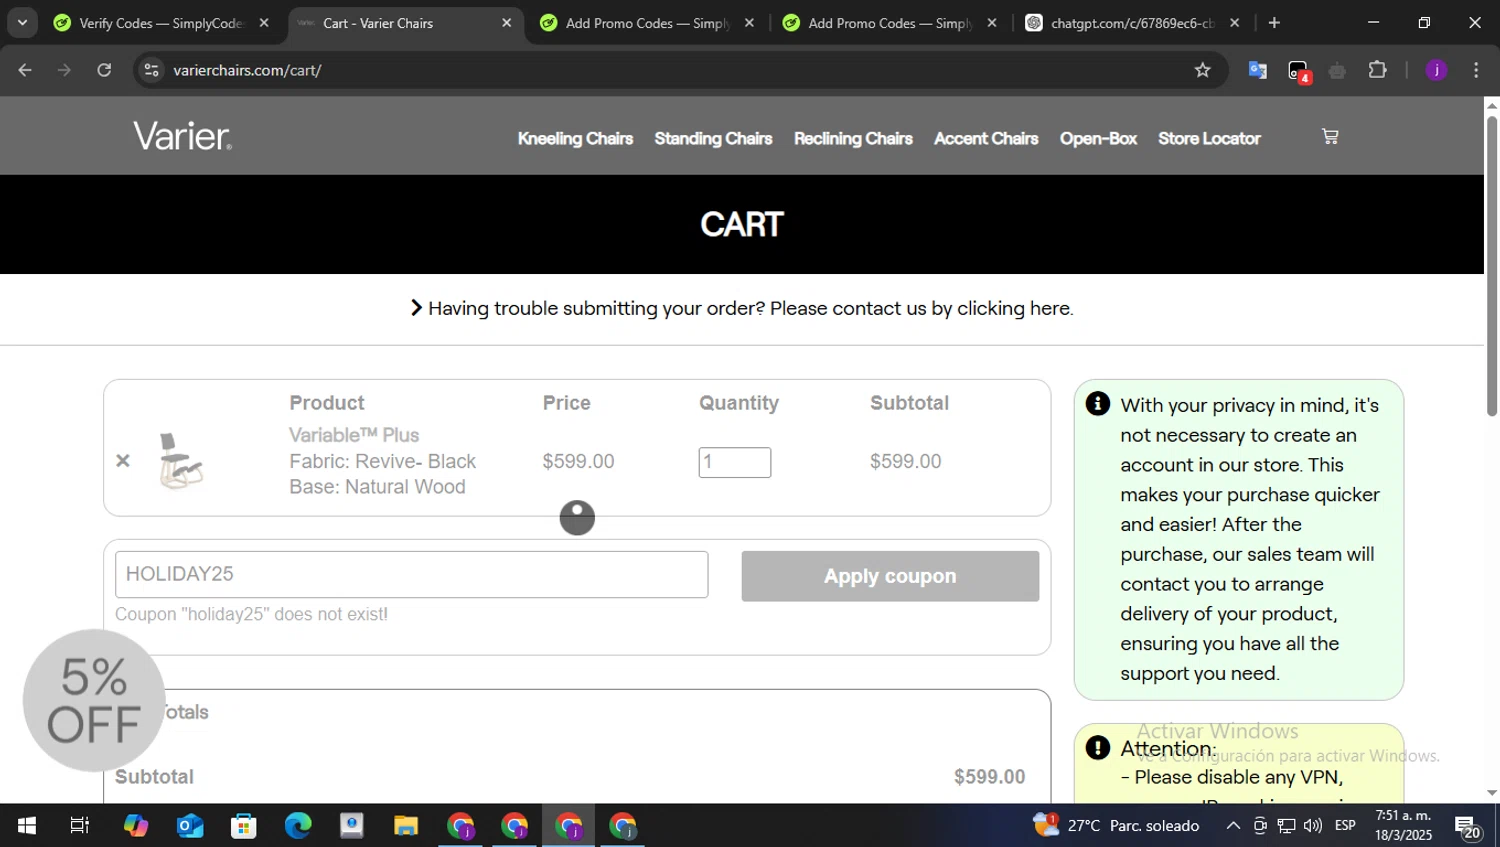Open Chrome profile avatar
Viewport: 1500px width, 847px height.
[x=1437, y=70]
